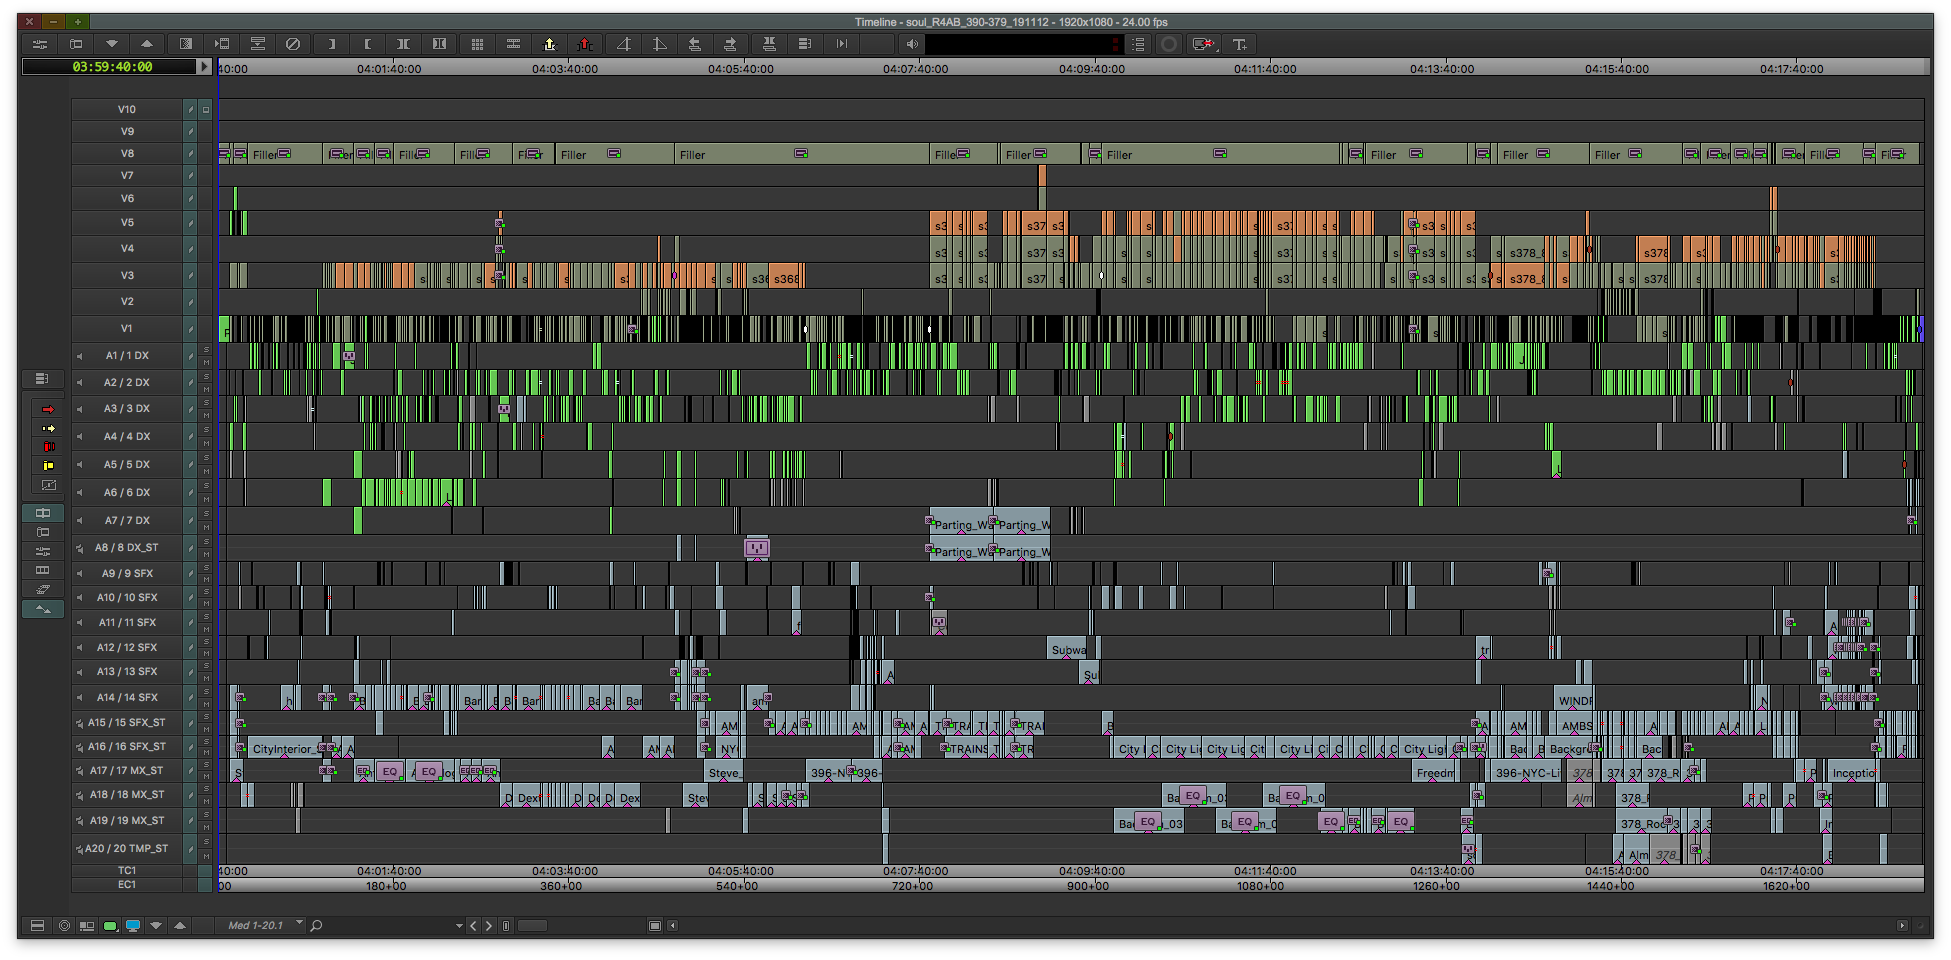
Task: Click the Title tool T+ icon
Action: click(x=1240, y=44)
